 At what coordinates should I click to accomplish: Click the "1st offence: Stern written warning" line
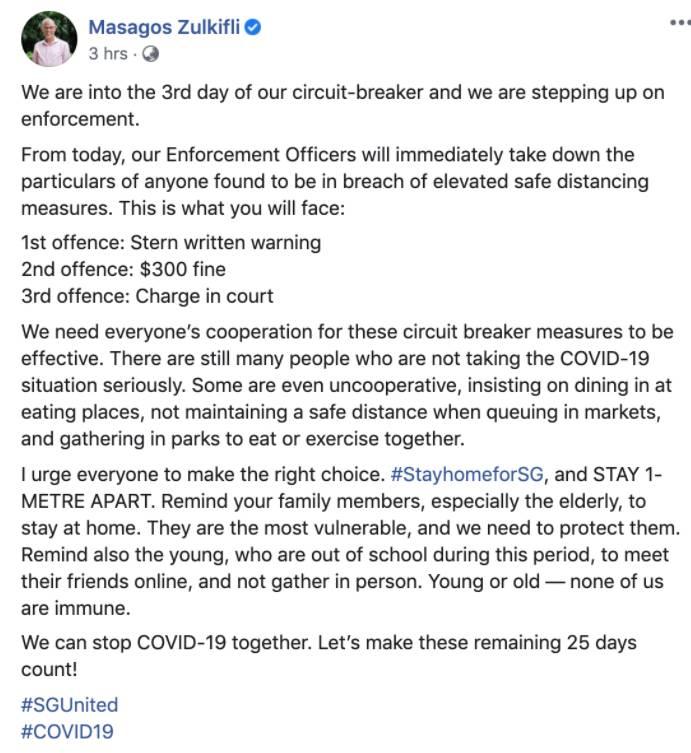pos(171,244)
